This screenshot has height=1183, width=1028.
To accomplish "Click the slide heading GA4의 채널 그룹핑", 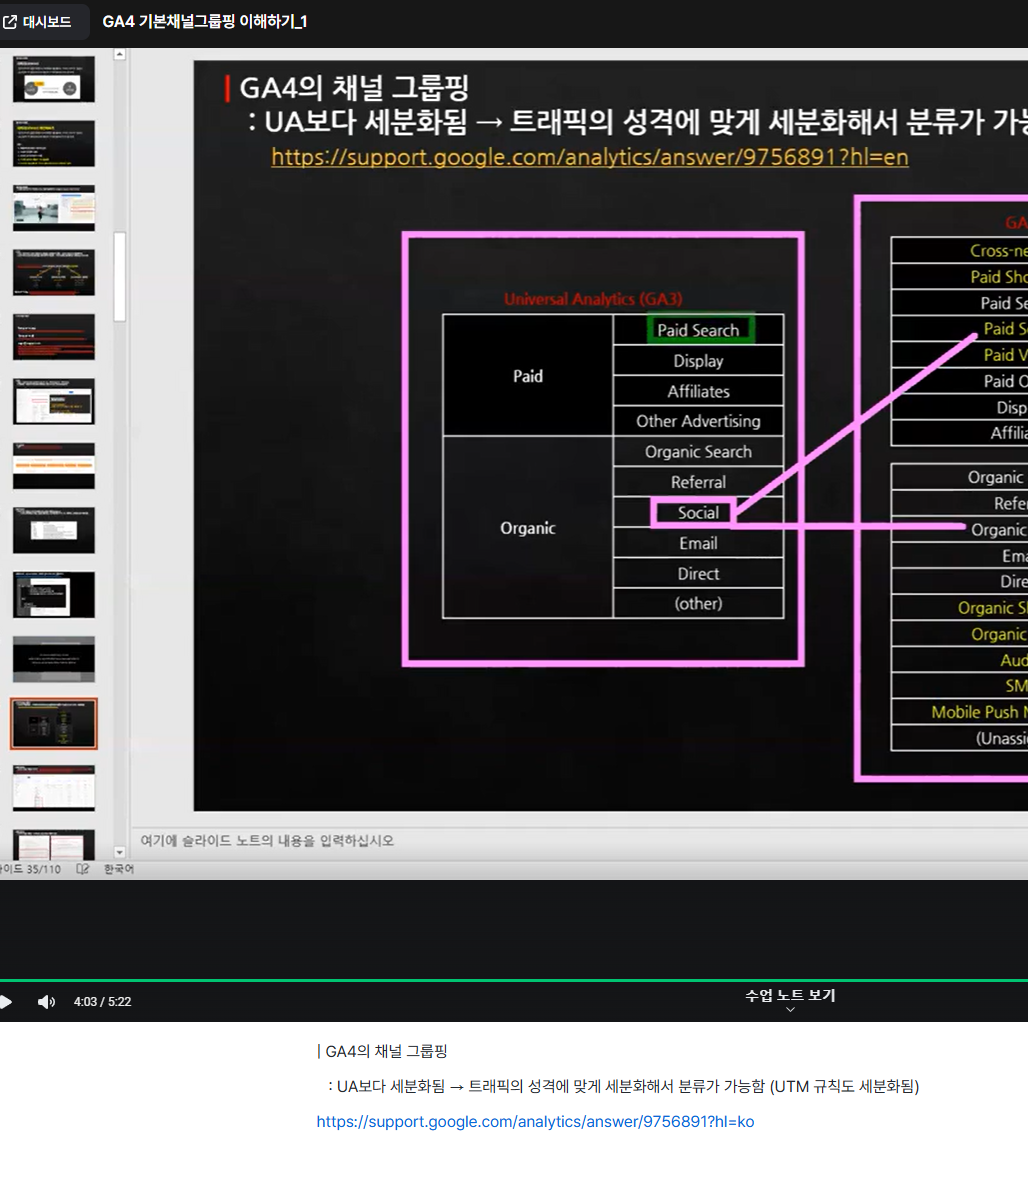I will (354, 88).
